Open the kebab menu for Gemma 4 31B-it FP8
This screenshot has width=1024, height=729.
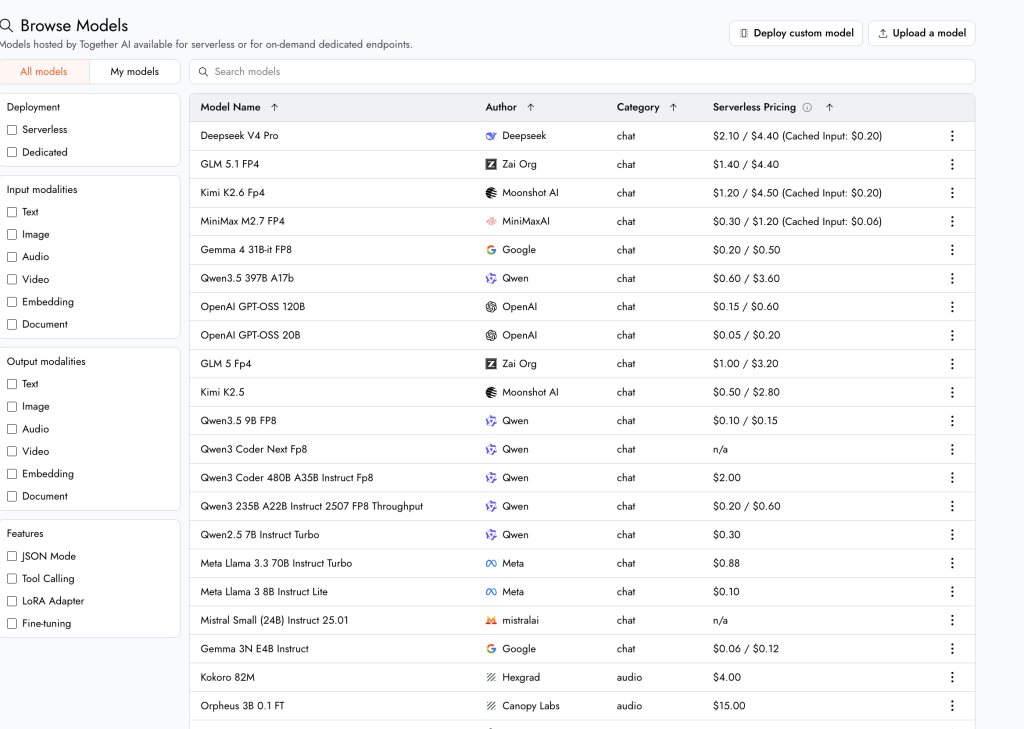tap(952, 250)
